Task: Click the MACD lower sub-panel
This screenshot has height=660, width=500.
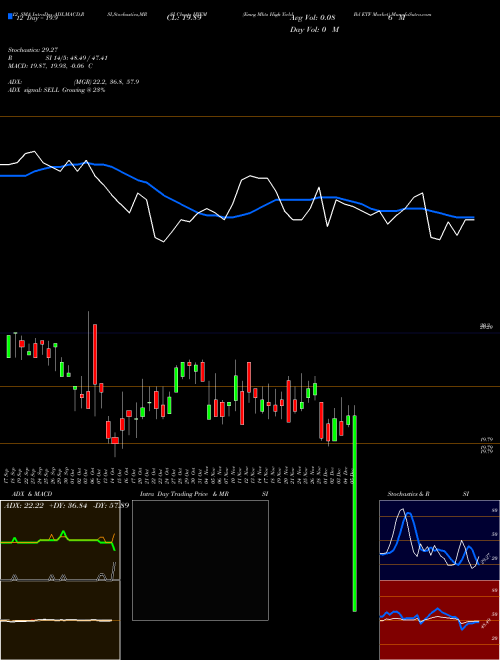Action: [x=60, y=620]
